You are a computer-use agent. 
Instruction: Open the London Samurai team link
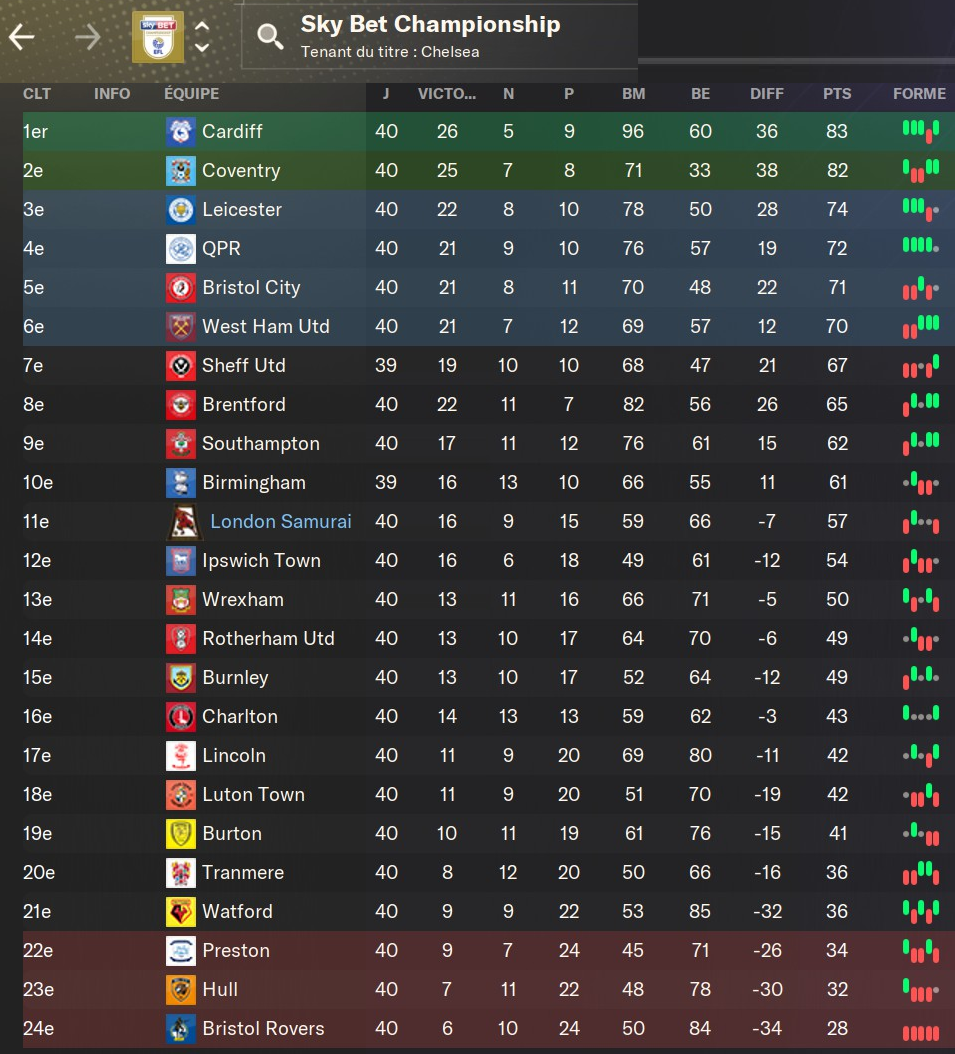pos(280,521)
